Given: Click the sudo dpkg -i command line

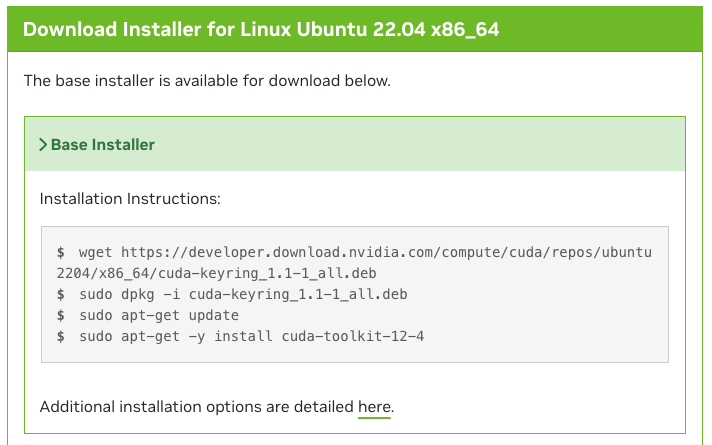Looking at the screenshot, I should 243,294.
